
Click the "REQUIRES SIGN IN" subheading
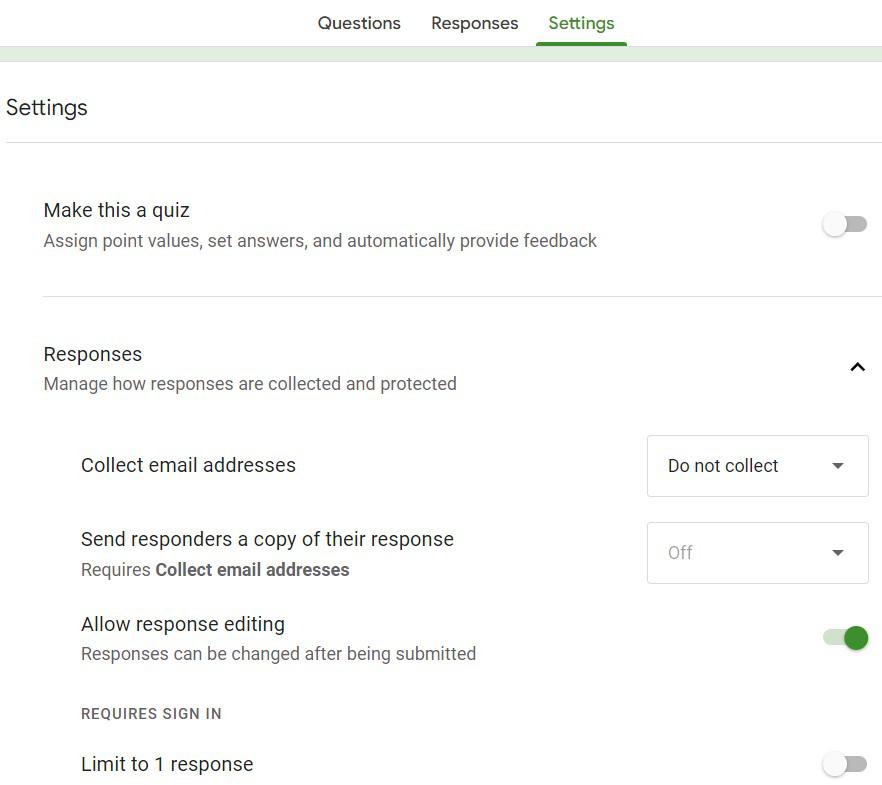click(151, 714)
